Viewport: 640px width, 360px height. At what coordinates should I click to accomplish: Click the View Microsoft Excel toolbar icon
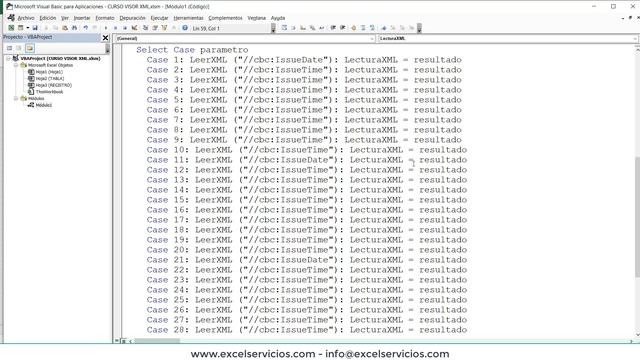click(11, 28)
